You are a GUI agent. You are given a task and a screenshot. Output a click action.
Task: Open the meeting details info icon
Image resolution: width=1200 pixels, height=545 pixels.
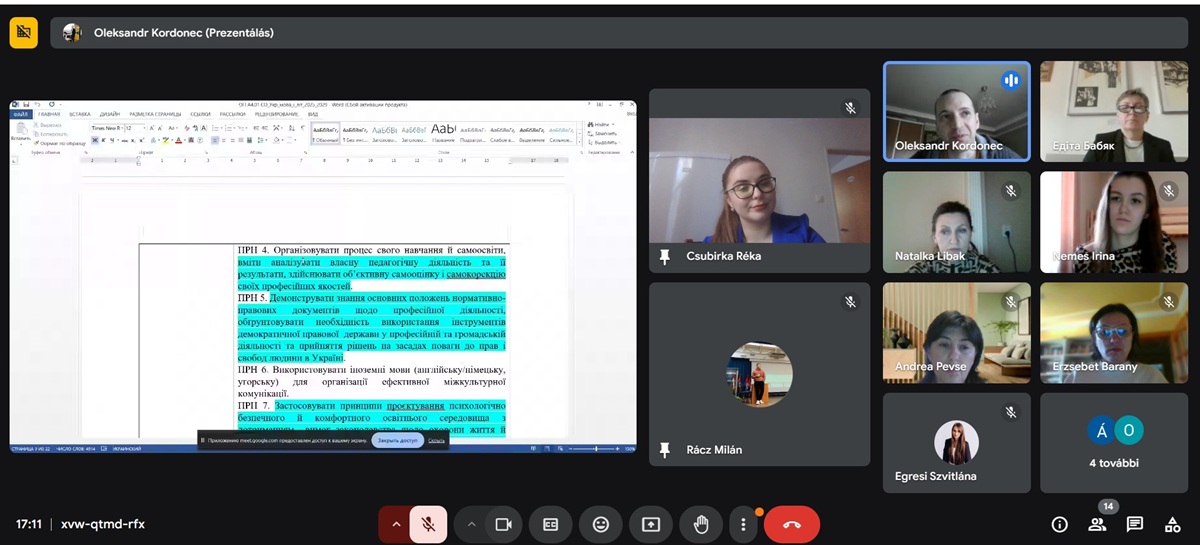pyautogui.click(x=1060, y=524)
